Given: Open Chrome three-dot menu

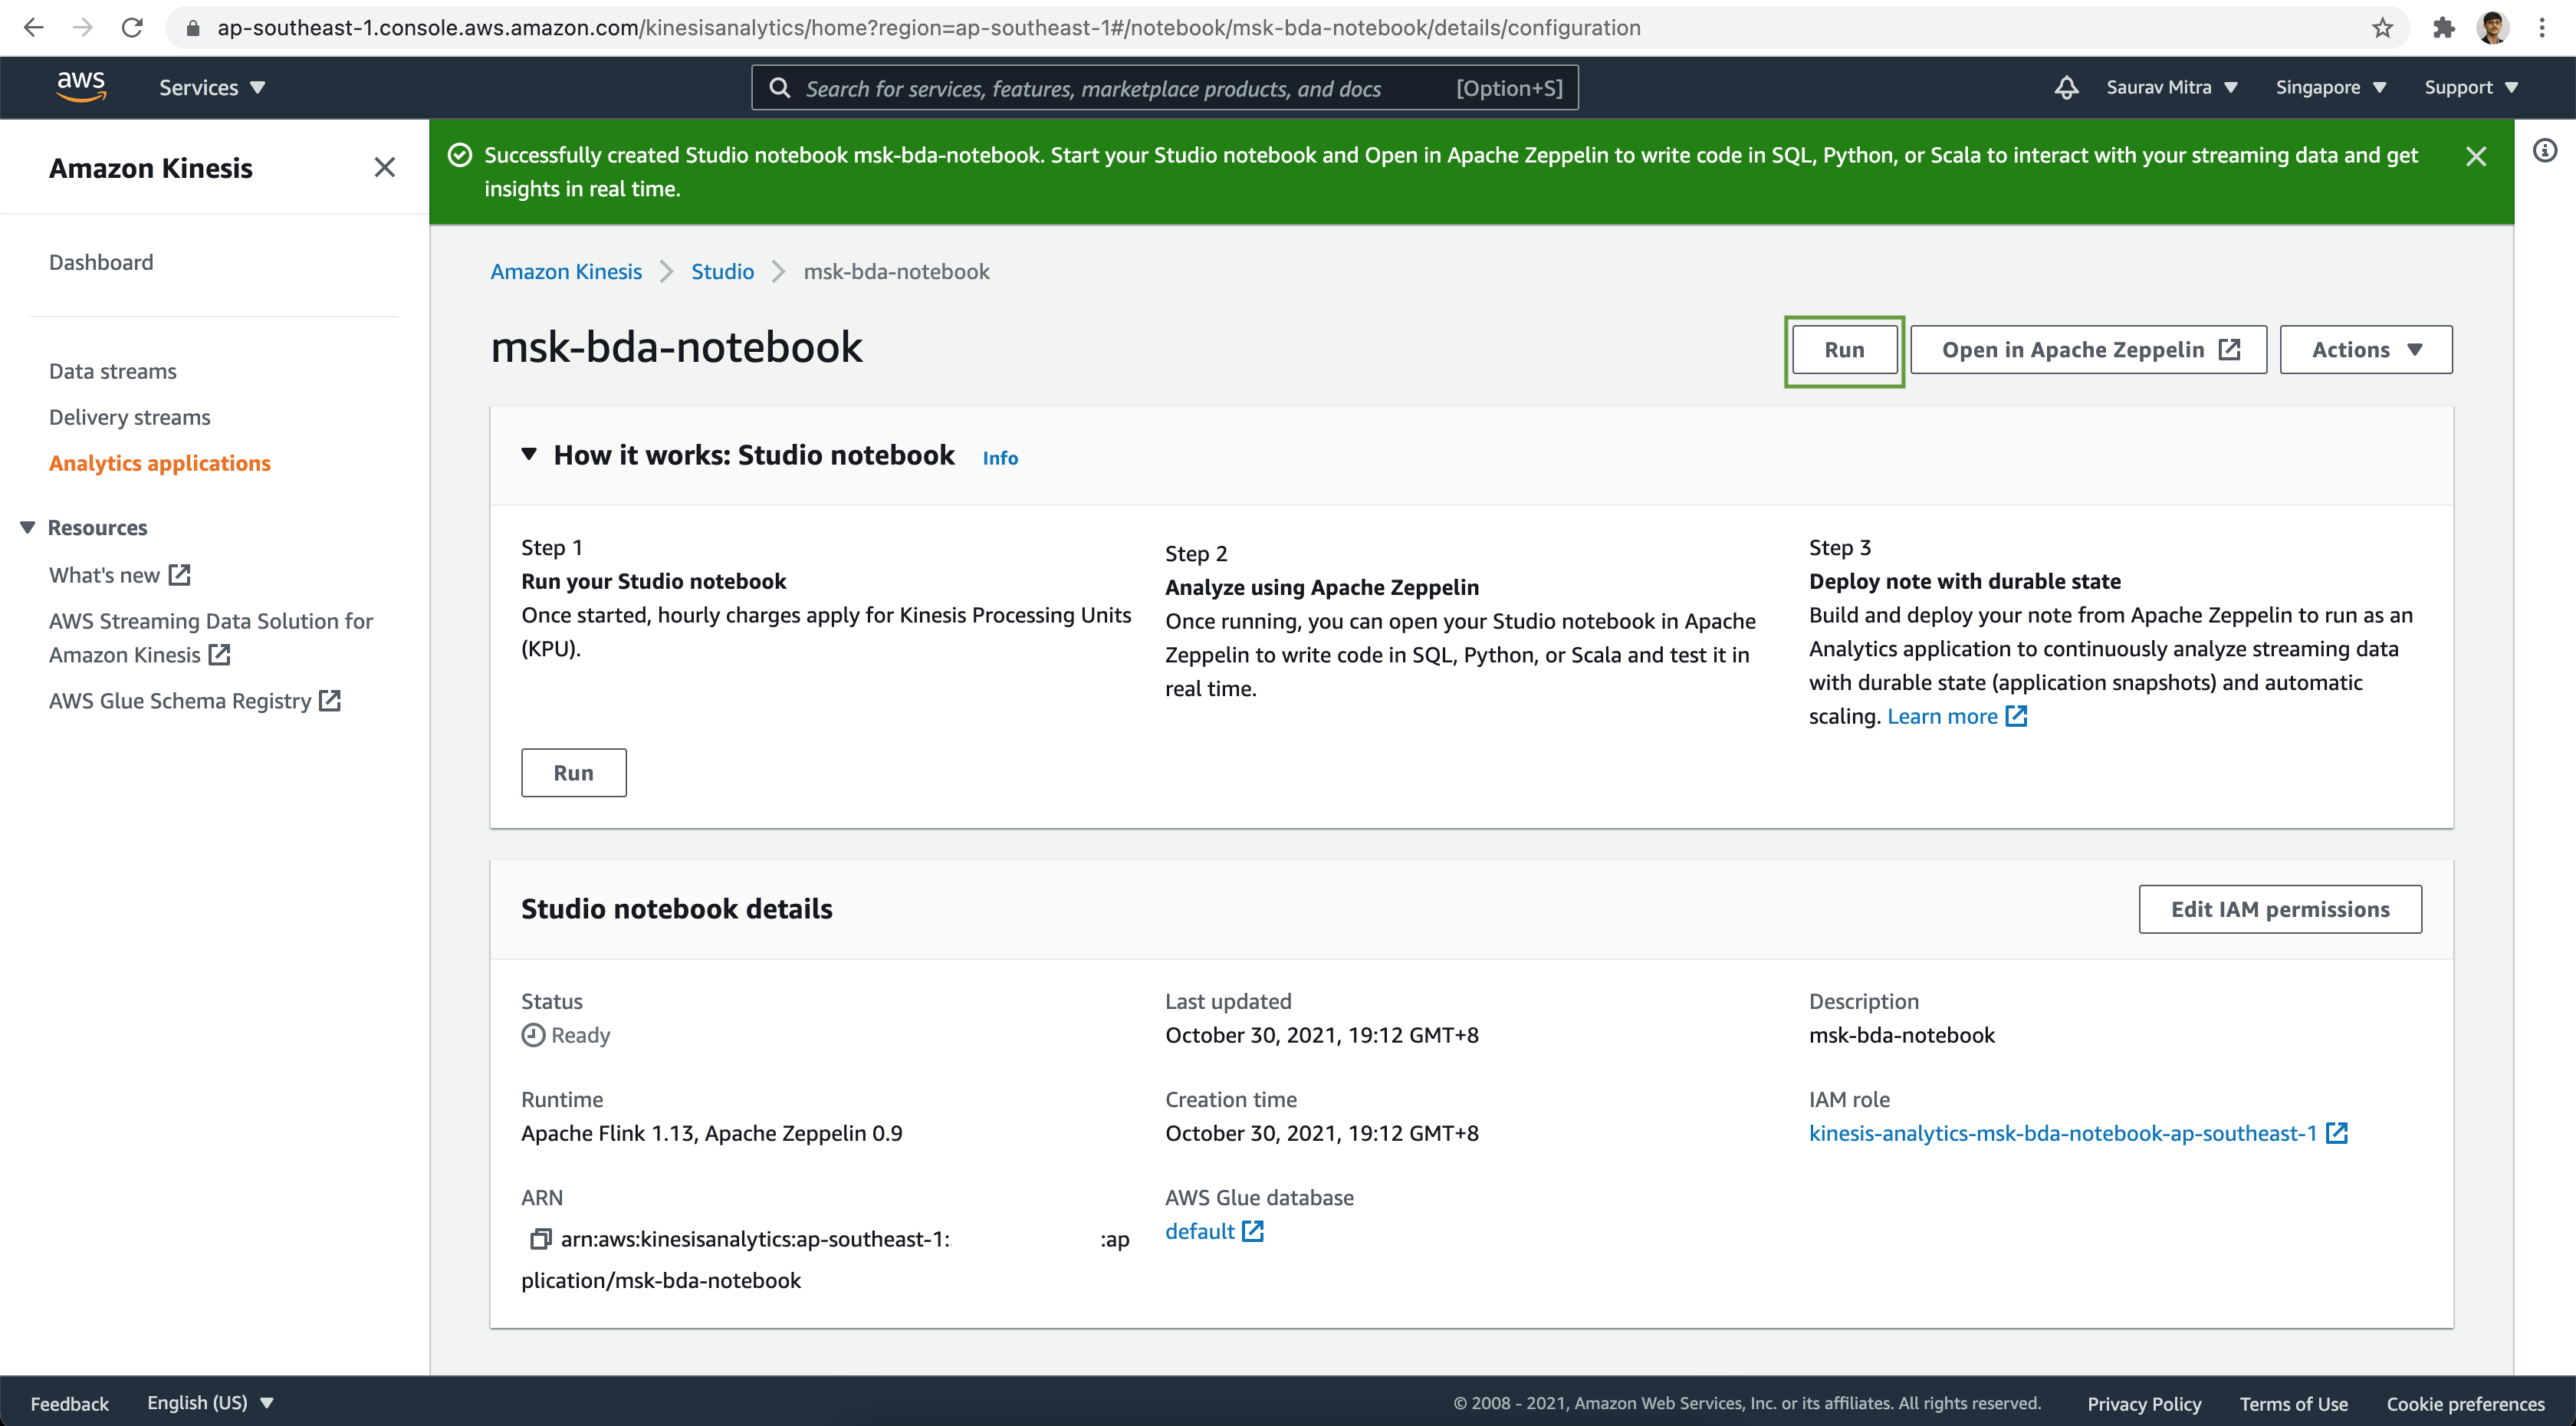Looking at the screenshot, I should [x=2541, y=27].
